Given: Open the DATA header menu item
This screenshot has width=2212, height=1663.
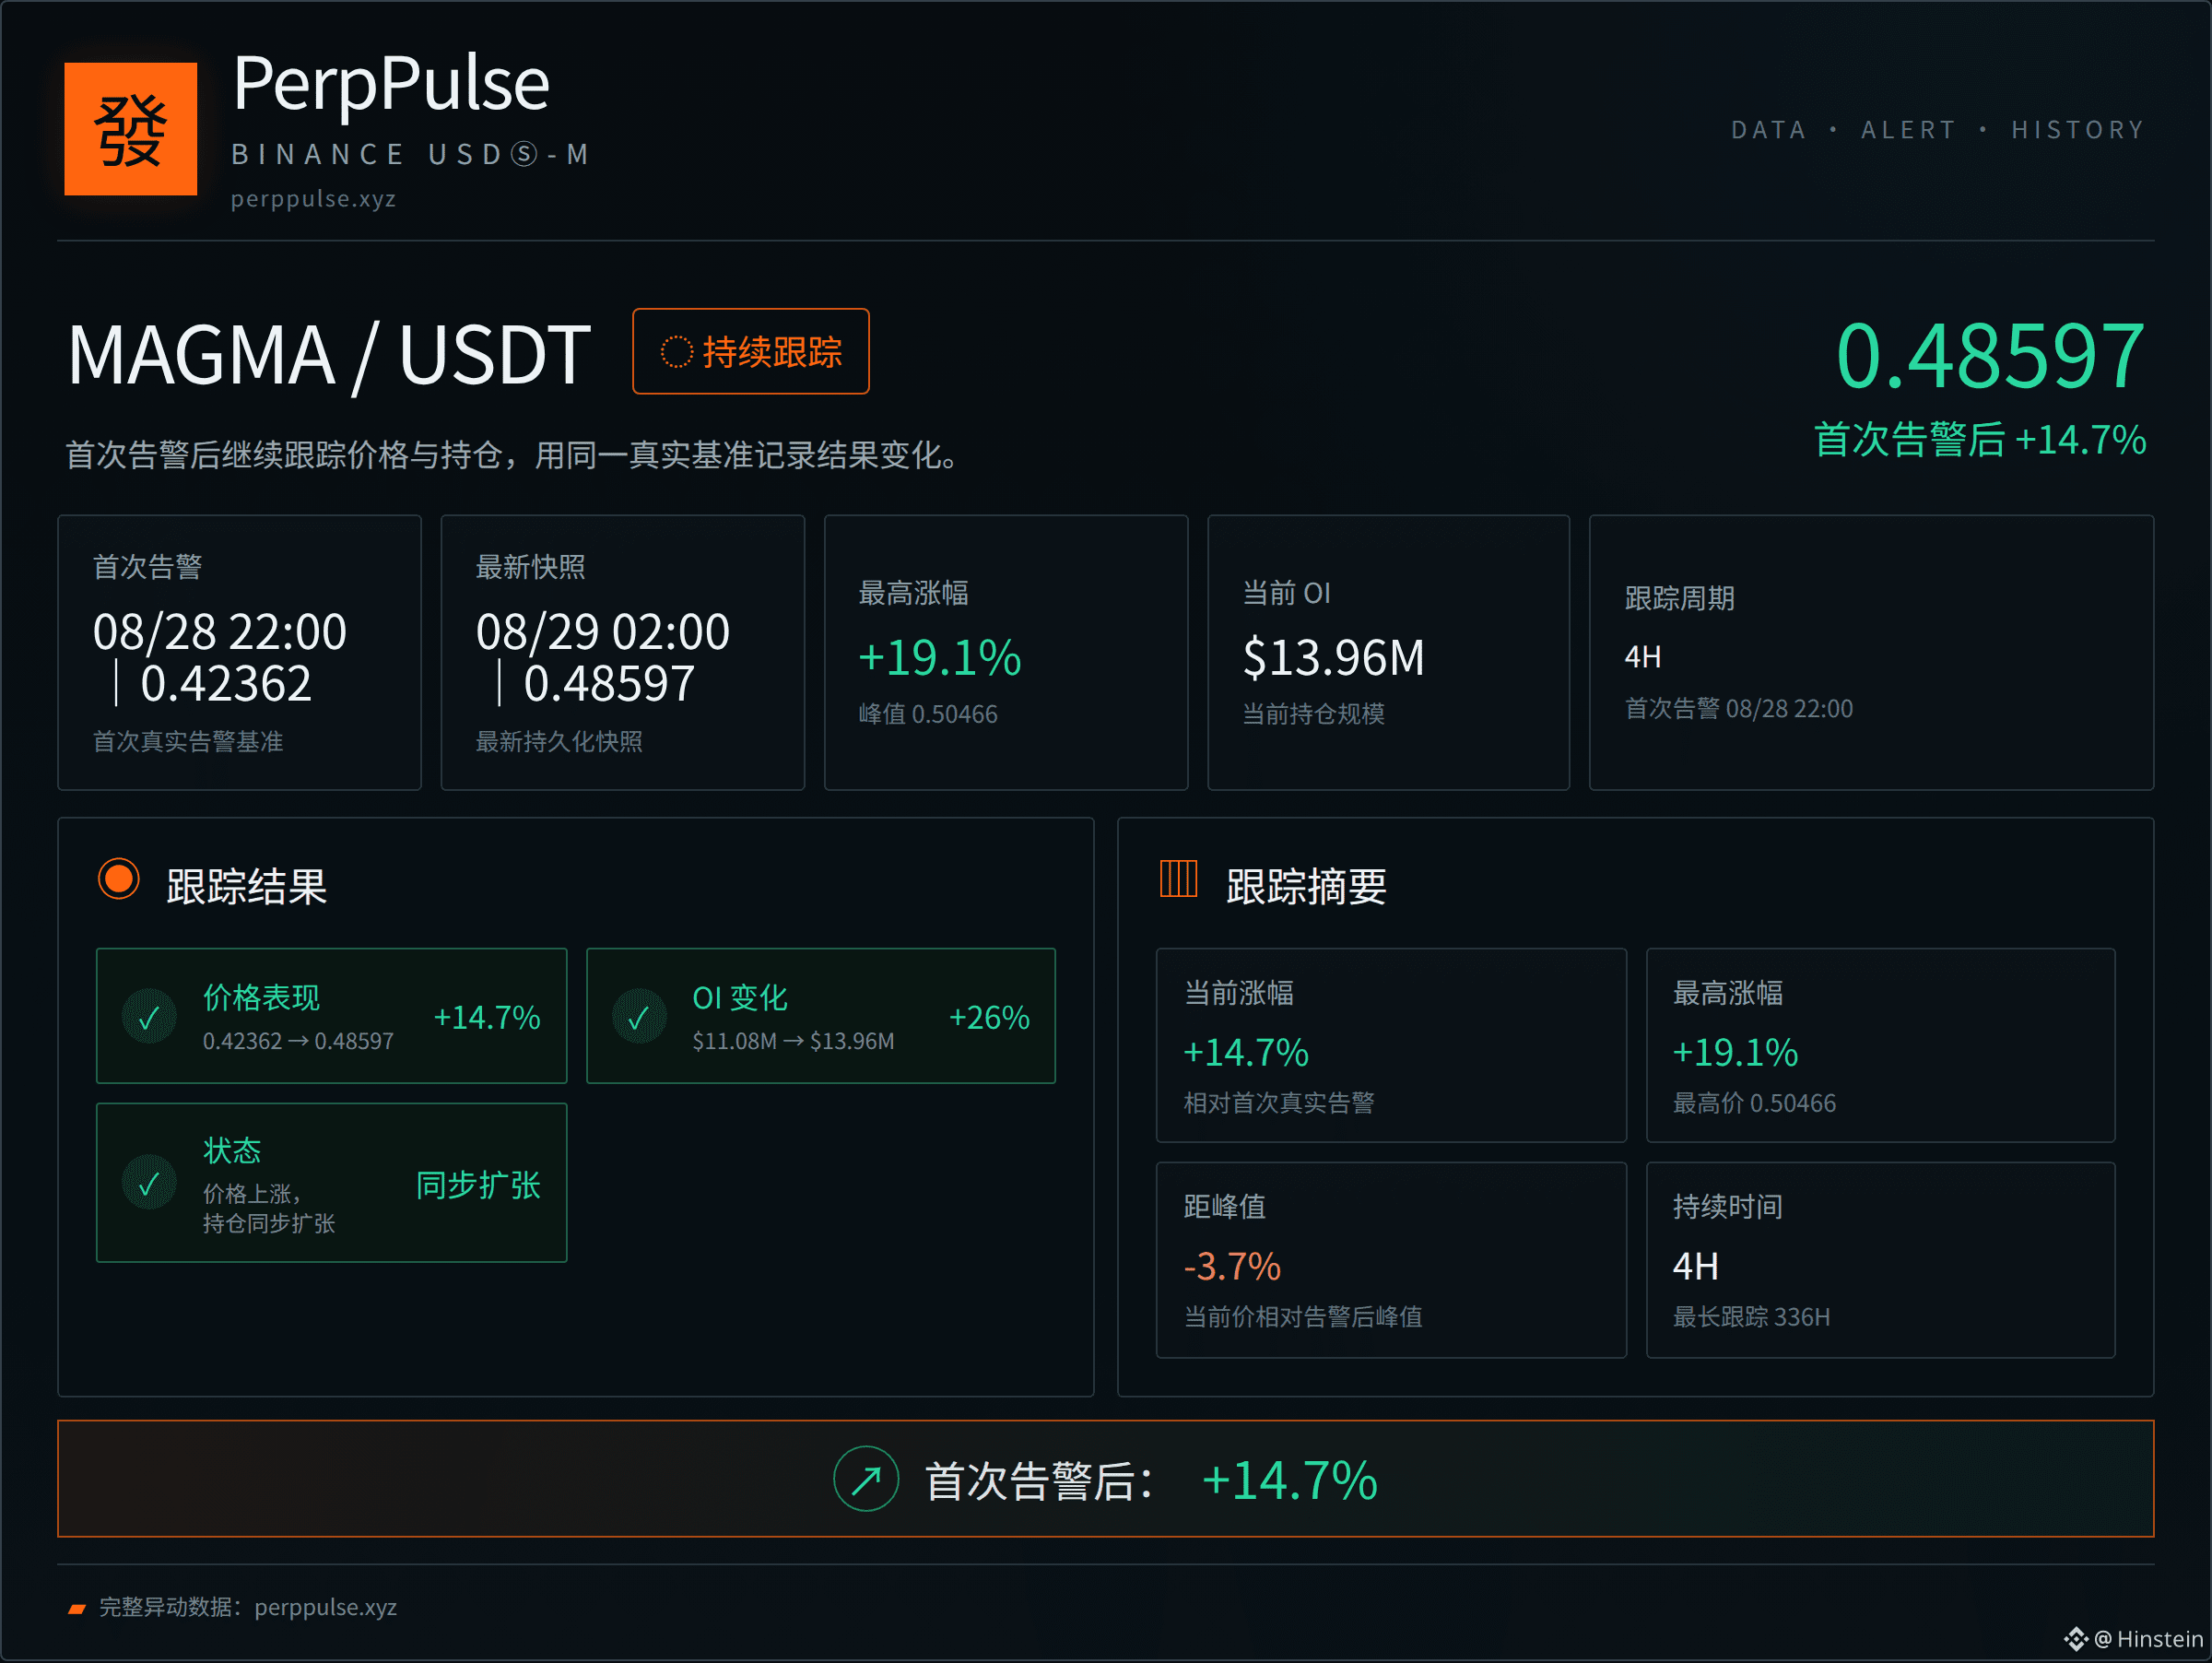Looking at the screenshot, I should [1769, 130].
